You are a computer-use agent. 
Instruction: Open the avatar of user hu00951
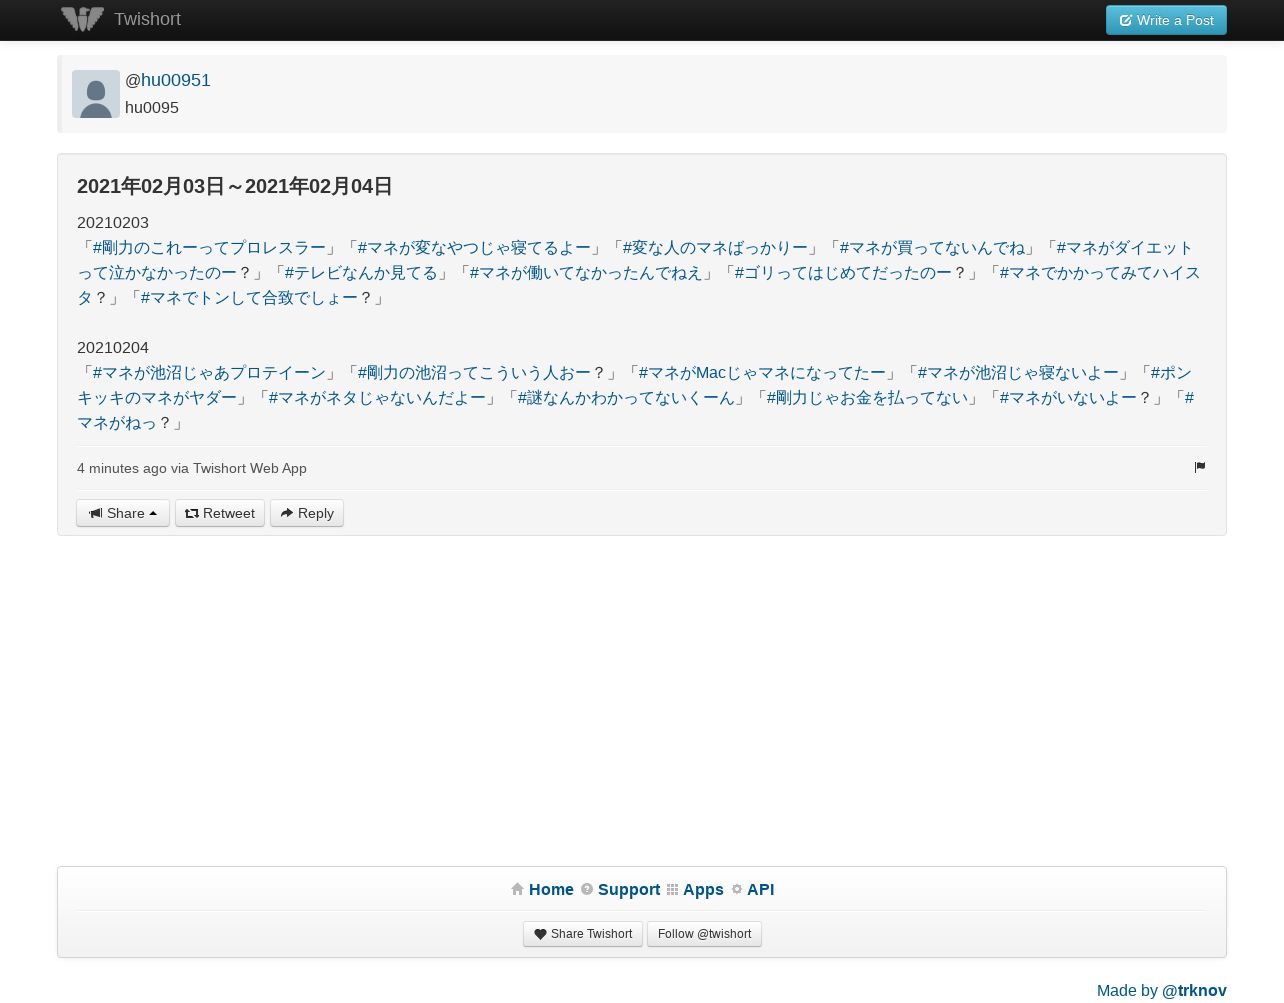[96, 94]
